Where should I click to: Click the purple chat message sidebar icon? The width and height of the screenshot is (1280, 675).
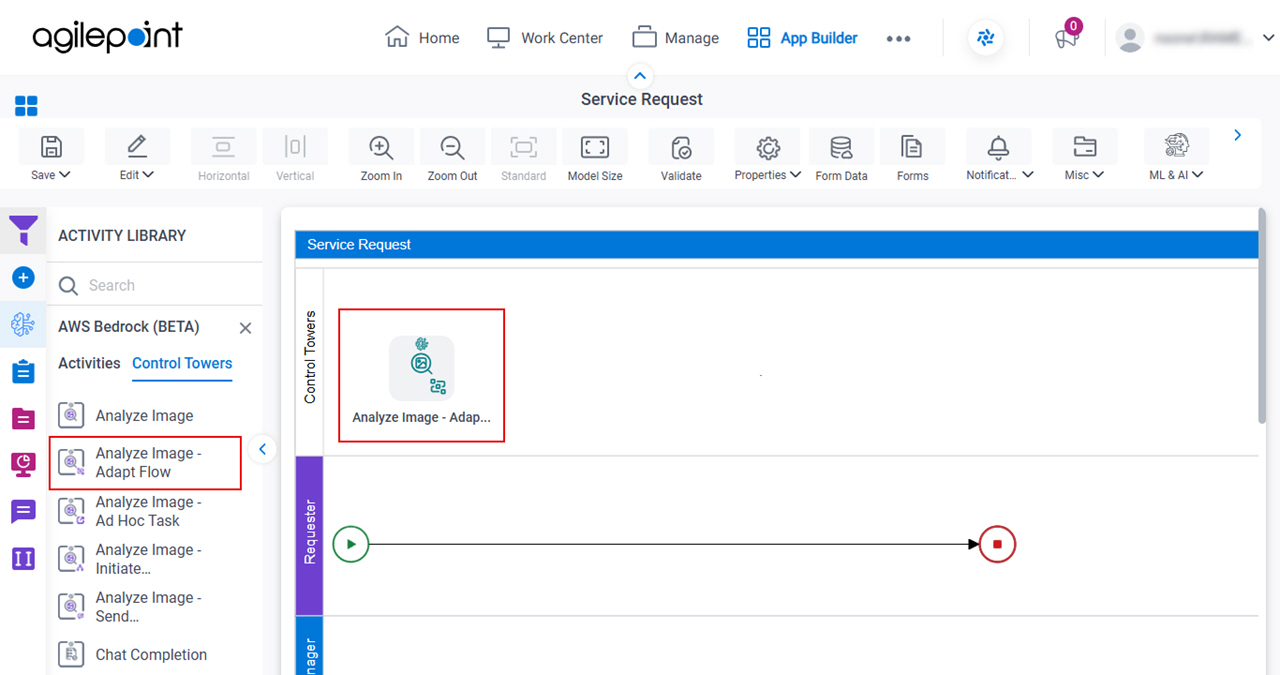[x=23, y=512]
